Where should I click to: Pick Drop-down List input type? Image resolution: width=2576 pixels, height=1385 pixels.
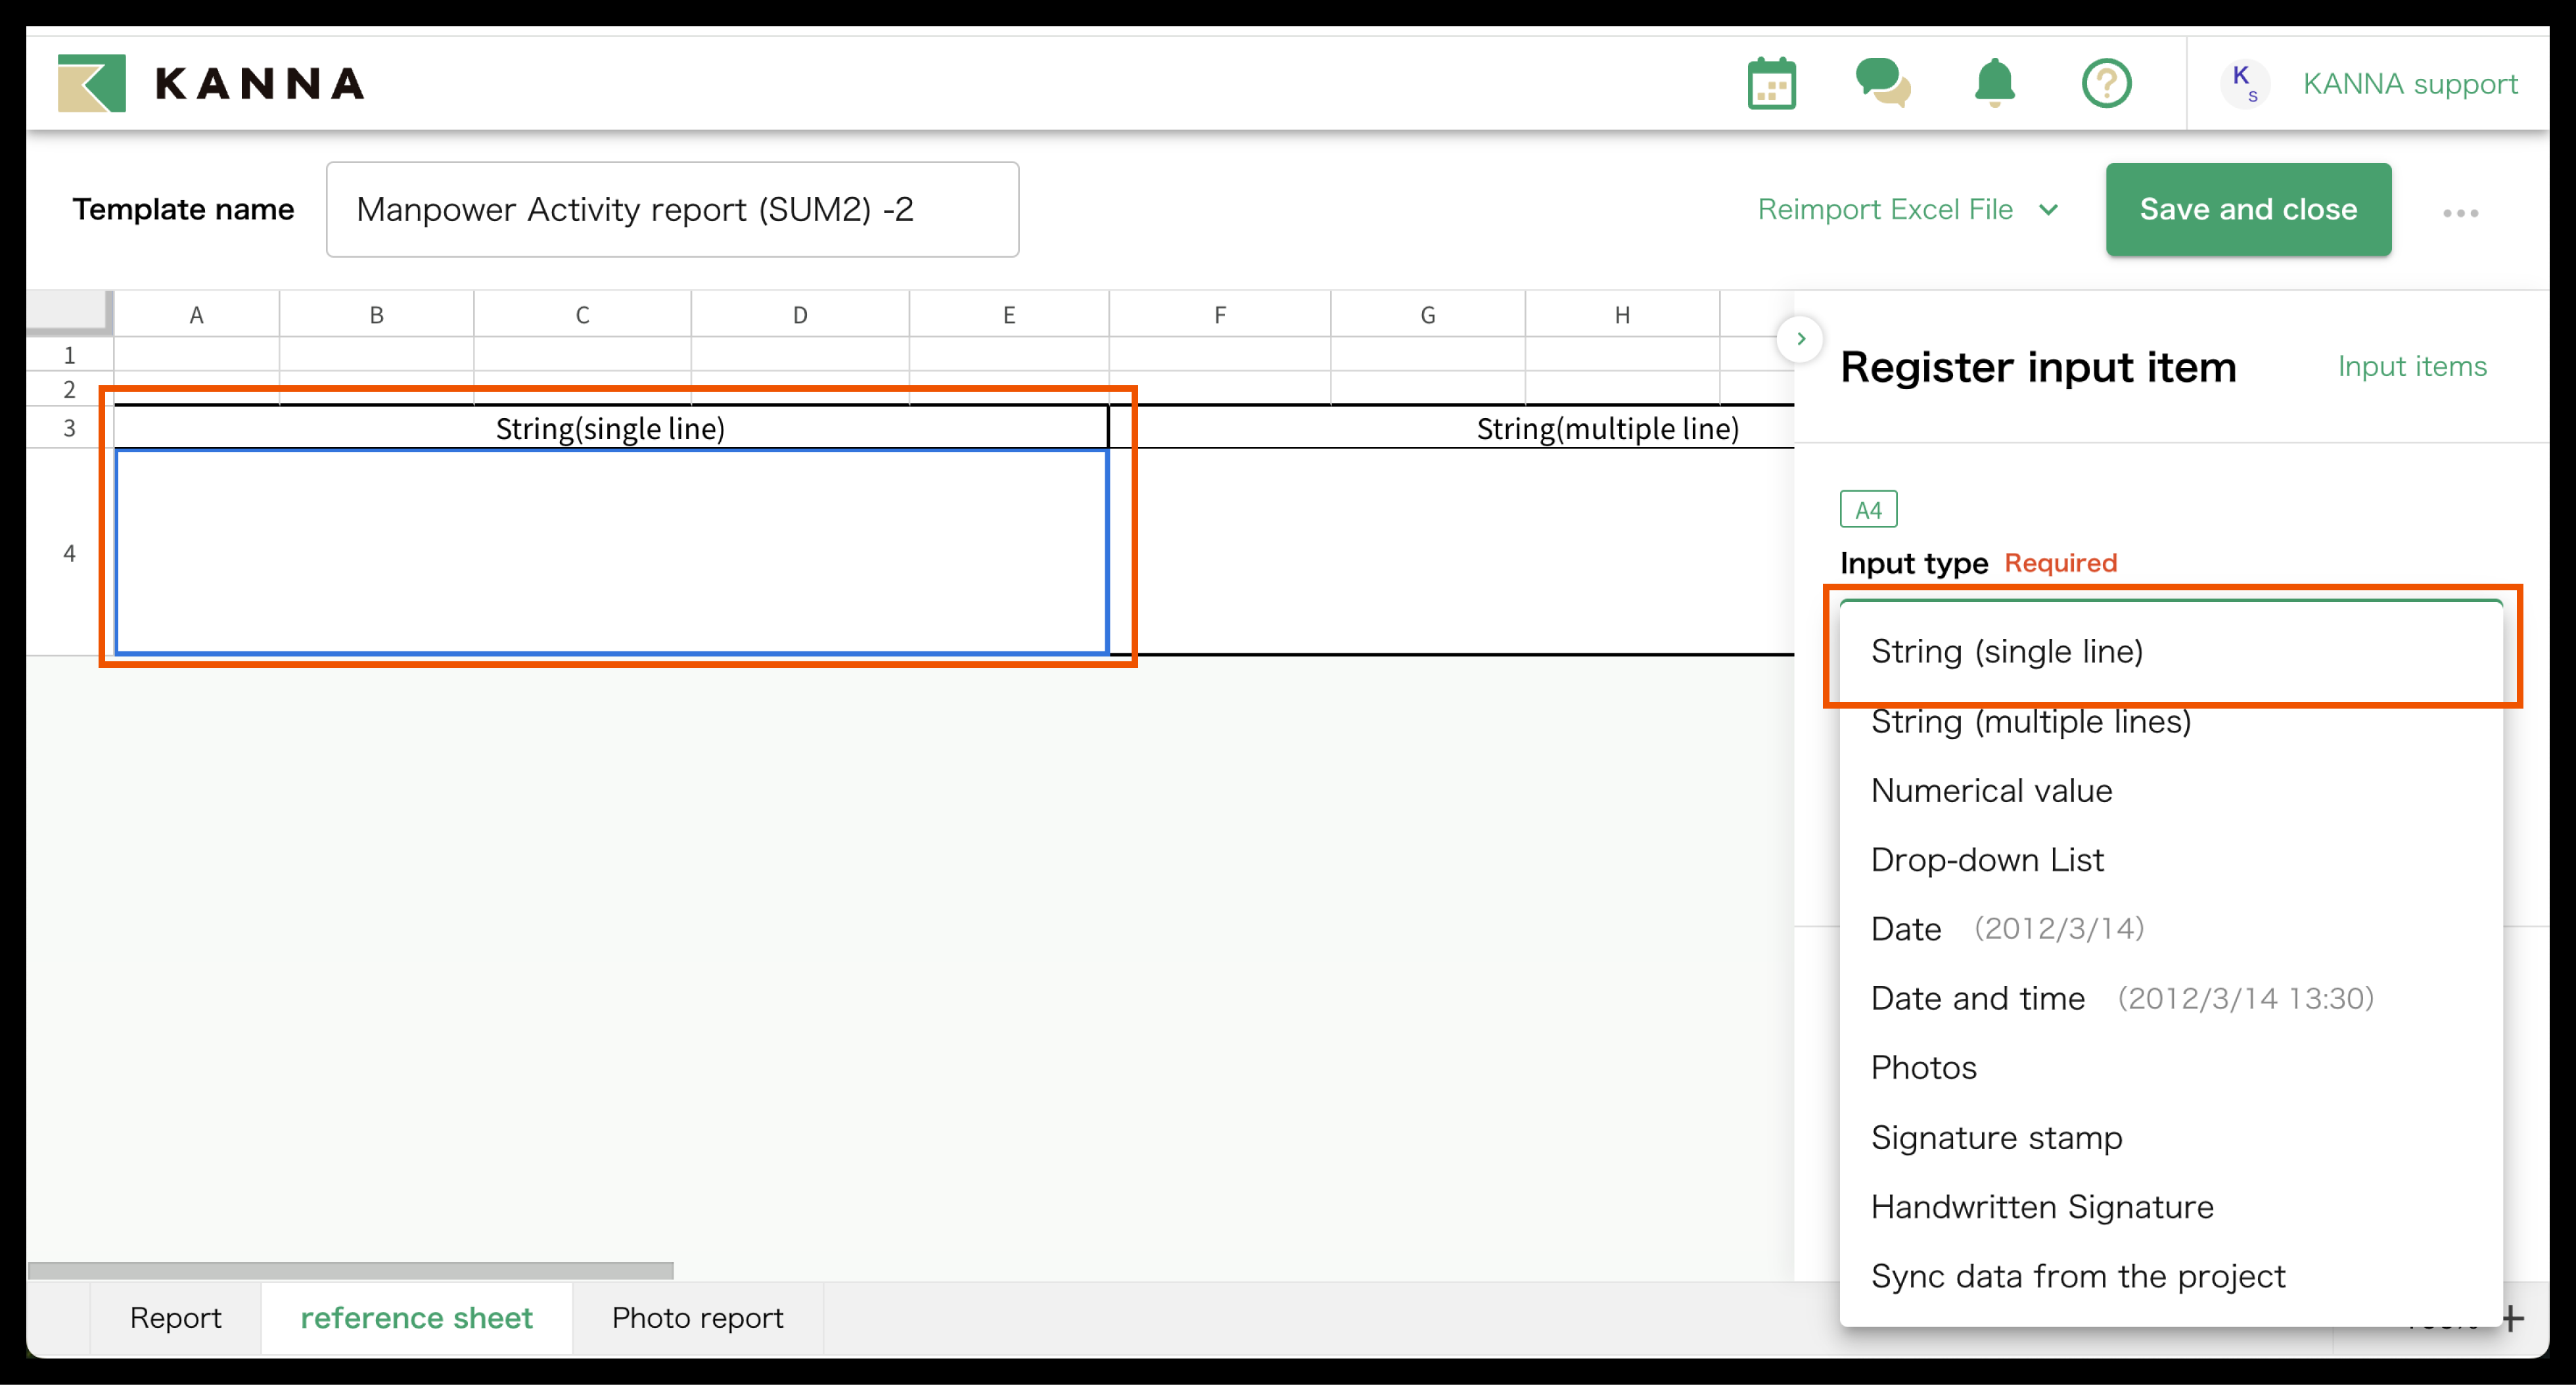pyautogui.click(x=1987, y=860)
